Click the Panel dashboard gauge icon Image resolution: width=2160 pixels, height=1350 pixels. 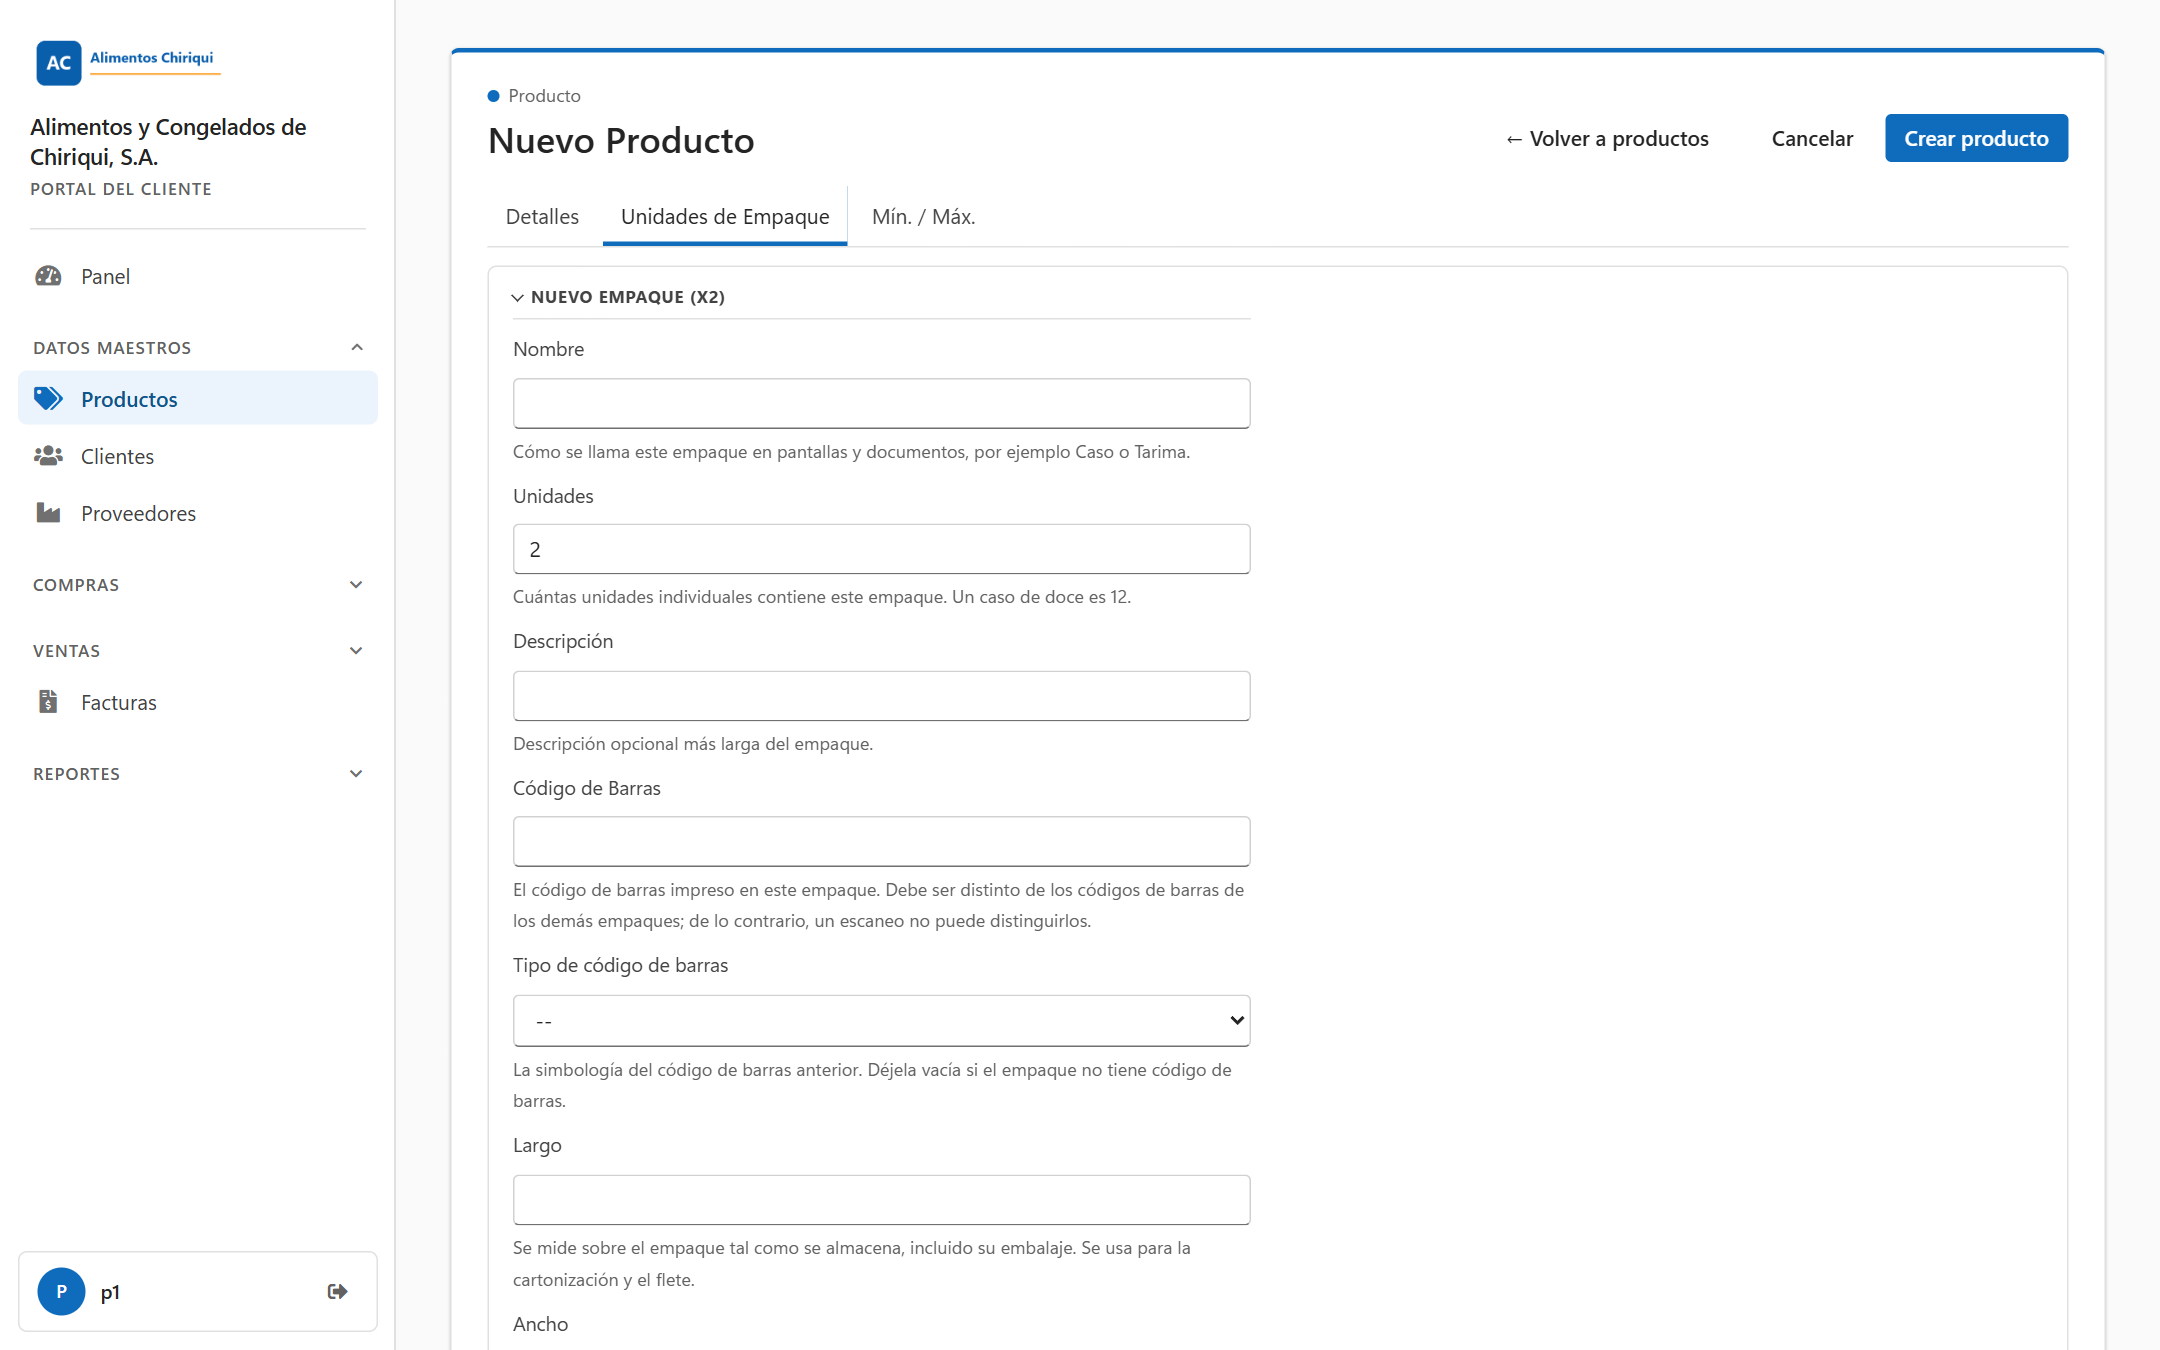[48, 276]
